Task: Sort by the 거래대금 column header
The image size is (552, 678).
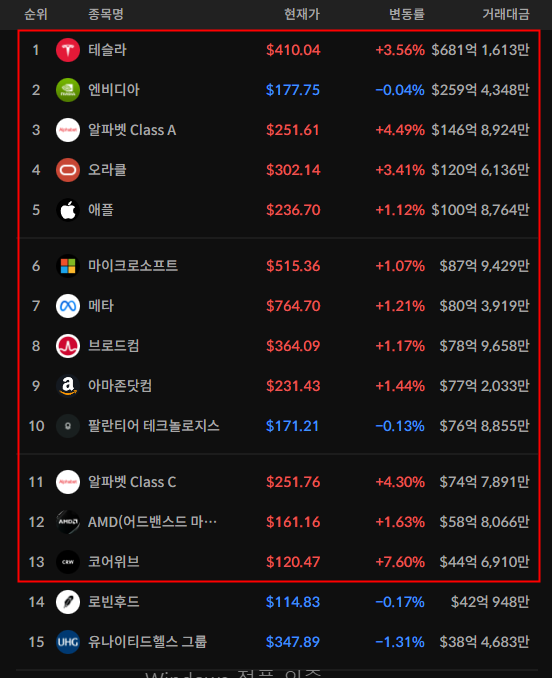Action: tap(506, 14)
